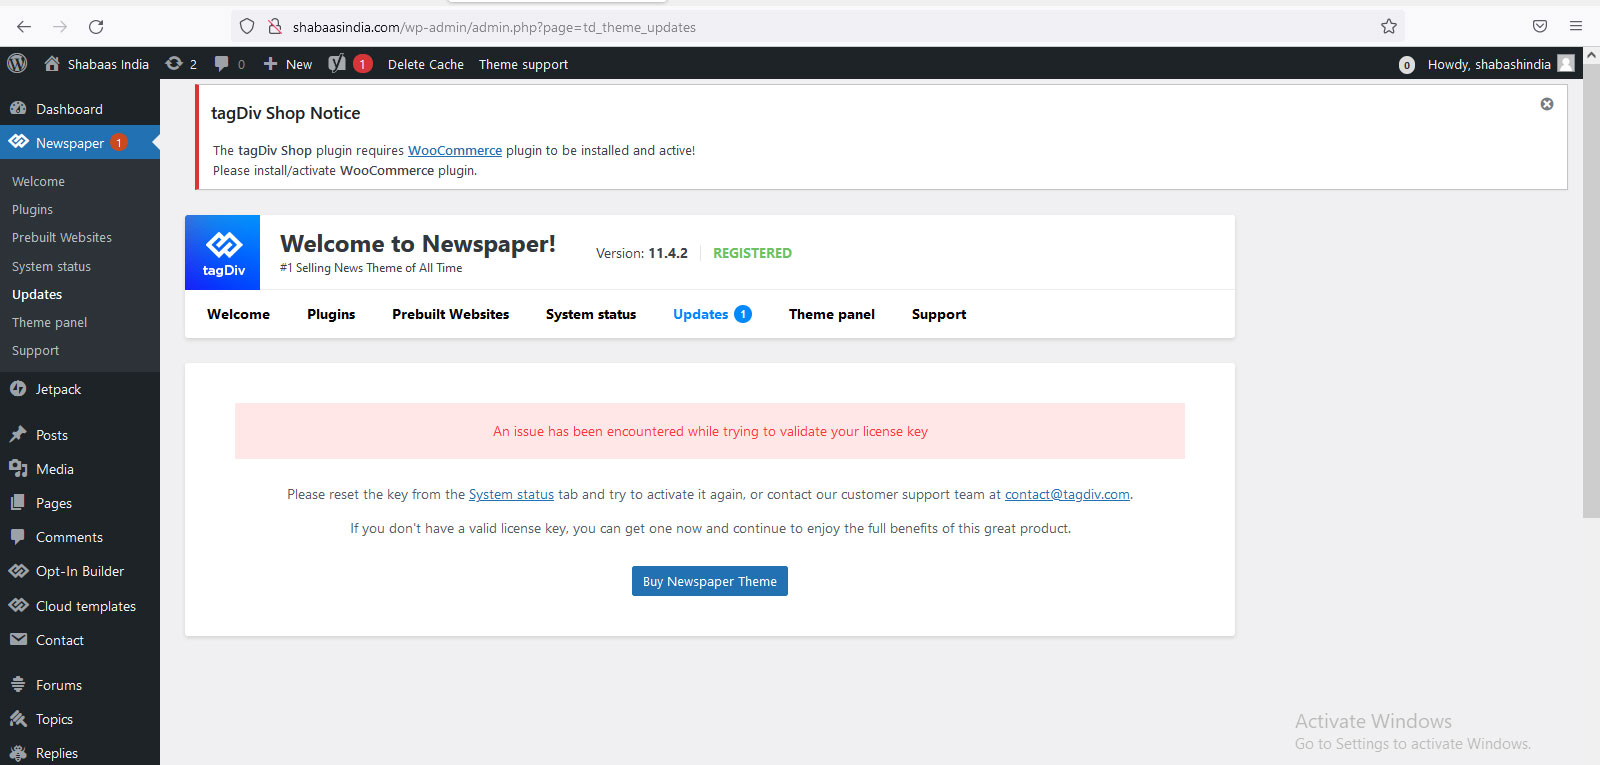This screenshot has width=1600, height=765.
Task: Bookmark this page with the star
Action: (x=1389, y=27)
